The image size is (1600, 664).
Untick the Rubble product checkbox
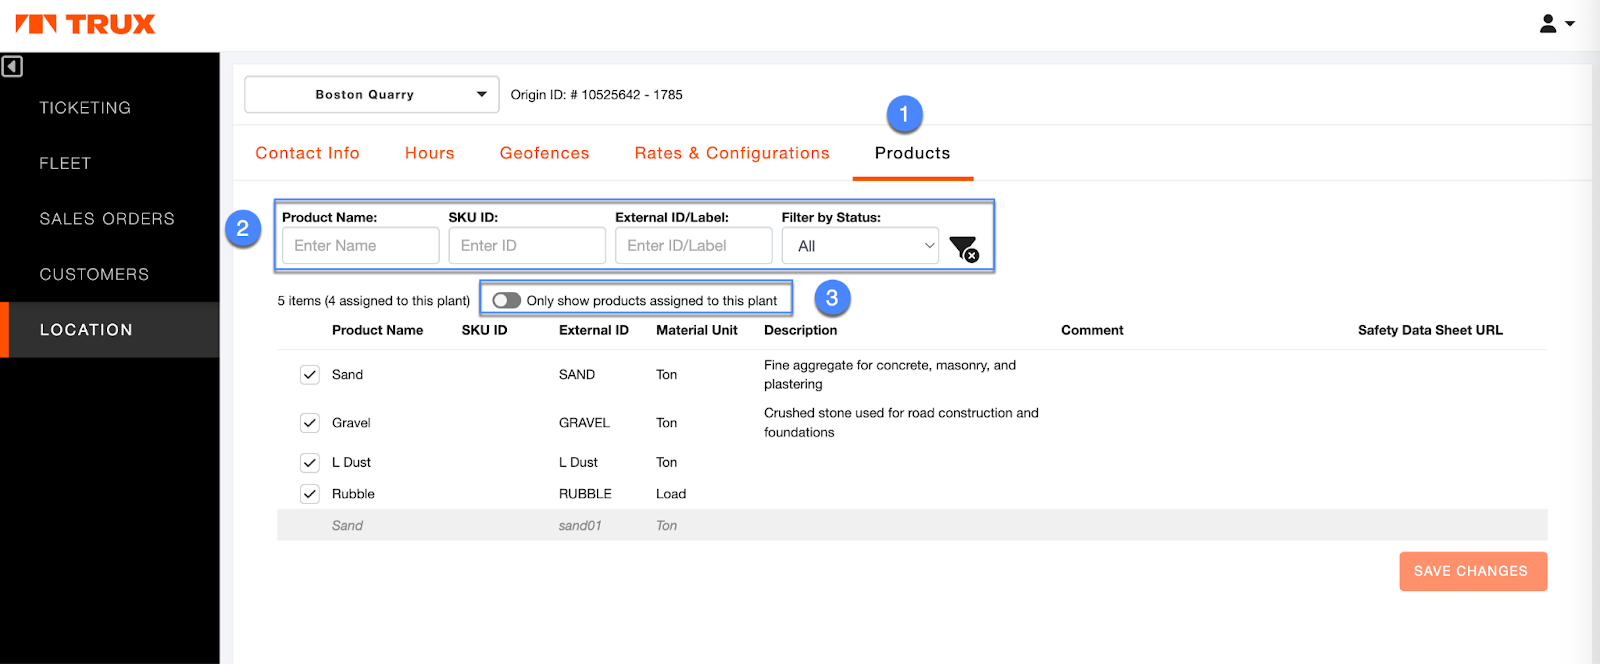click(x=310, y=494)
